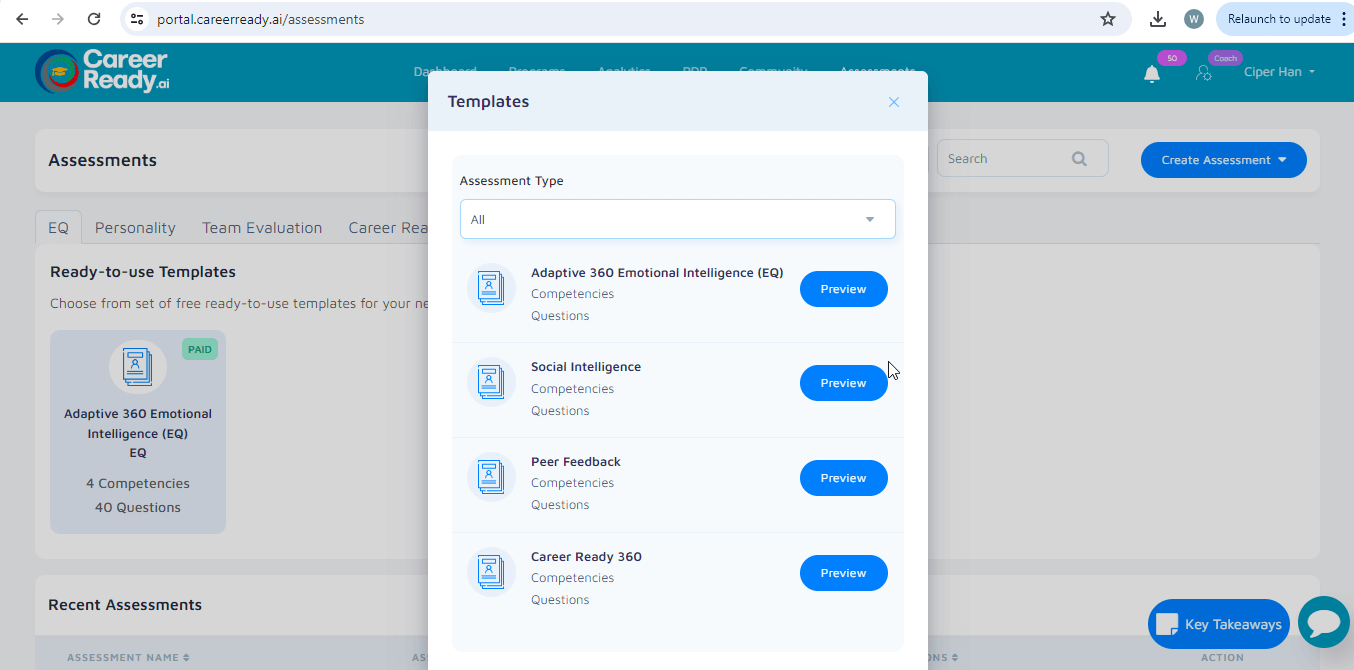Click the notification bell icon
The image size is (1354, 670).
click(1152, 73)
